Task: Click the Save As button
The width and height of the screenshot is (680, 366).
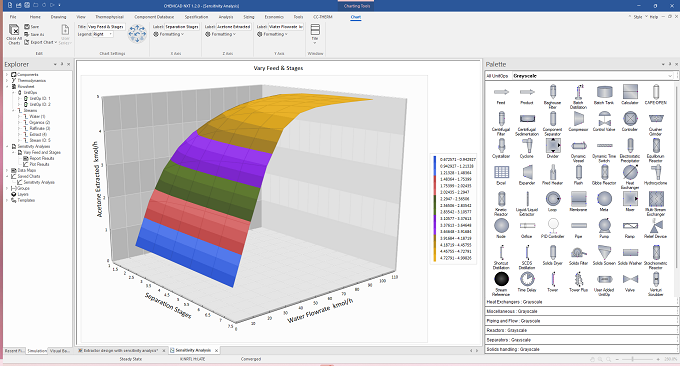Action: point(34,34)
